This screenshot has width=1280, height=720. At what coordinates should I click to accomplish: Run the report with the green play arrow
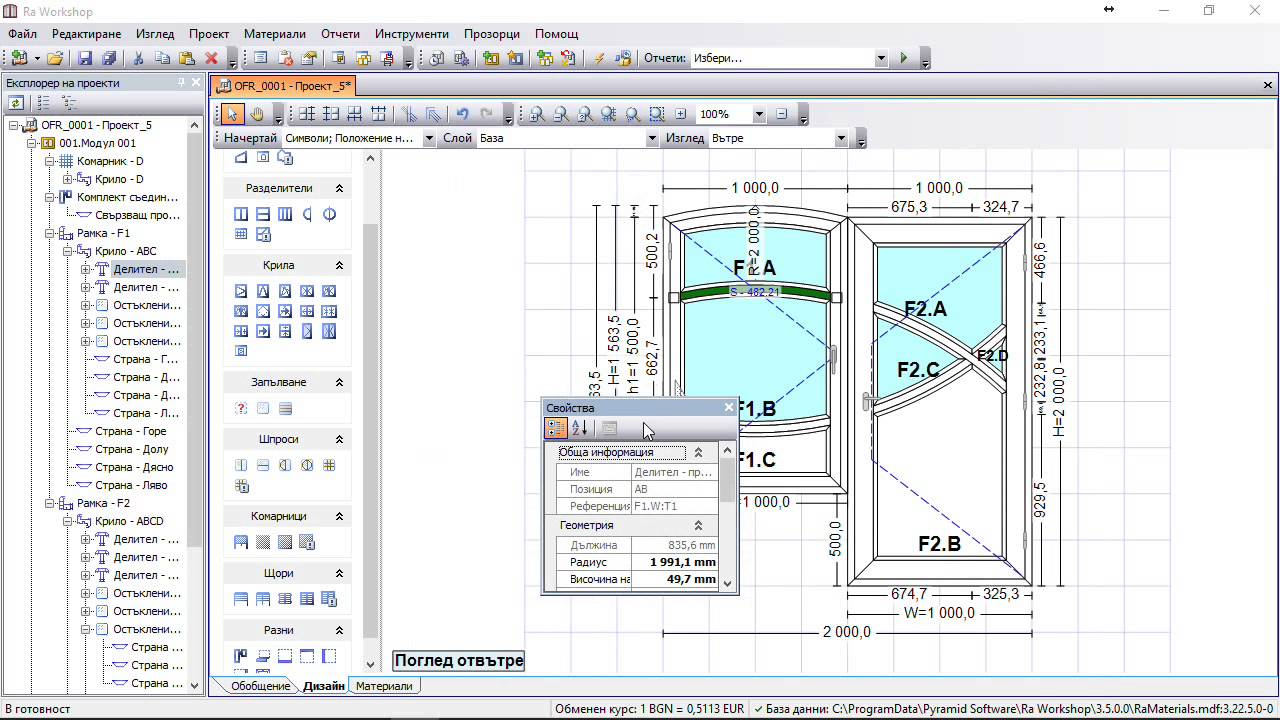coord(904,59)
